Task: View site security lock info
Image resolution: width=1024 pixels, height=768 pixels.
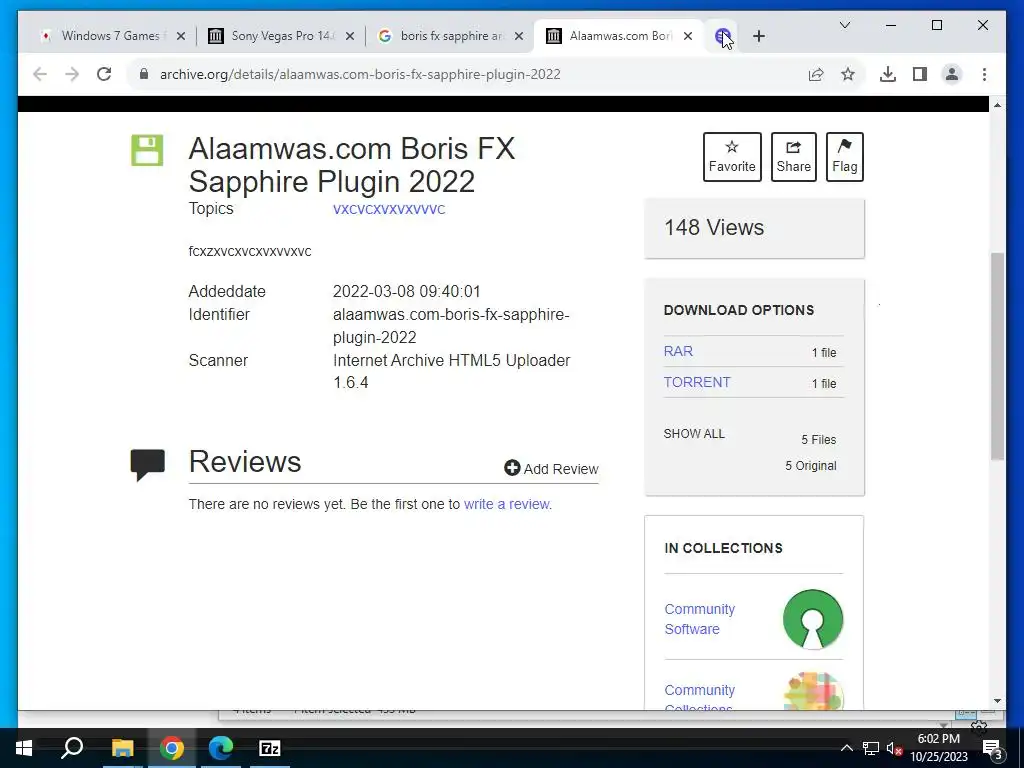Action: [x=144, y=74]
